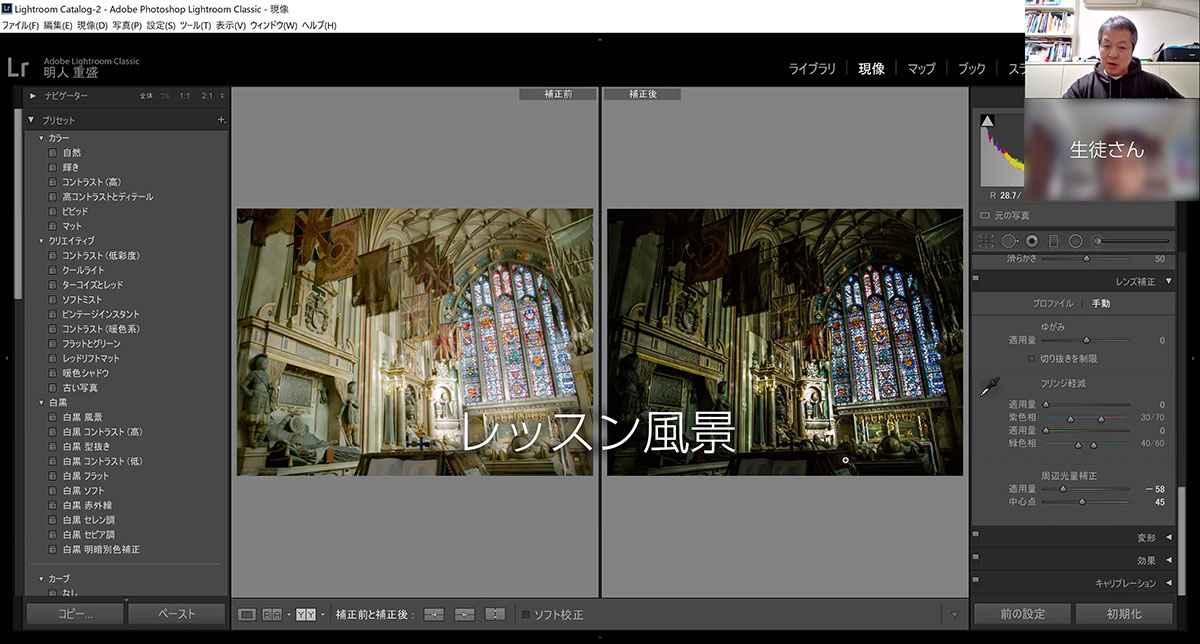
Task: Pick the fringe color eyedropper tool
Action: 990,387
